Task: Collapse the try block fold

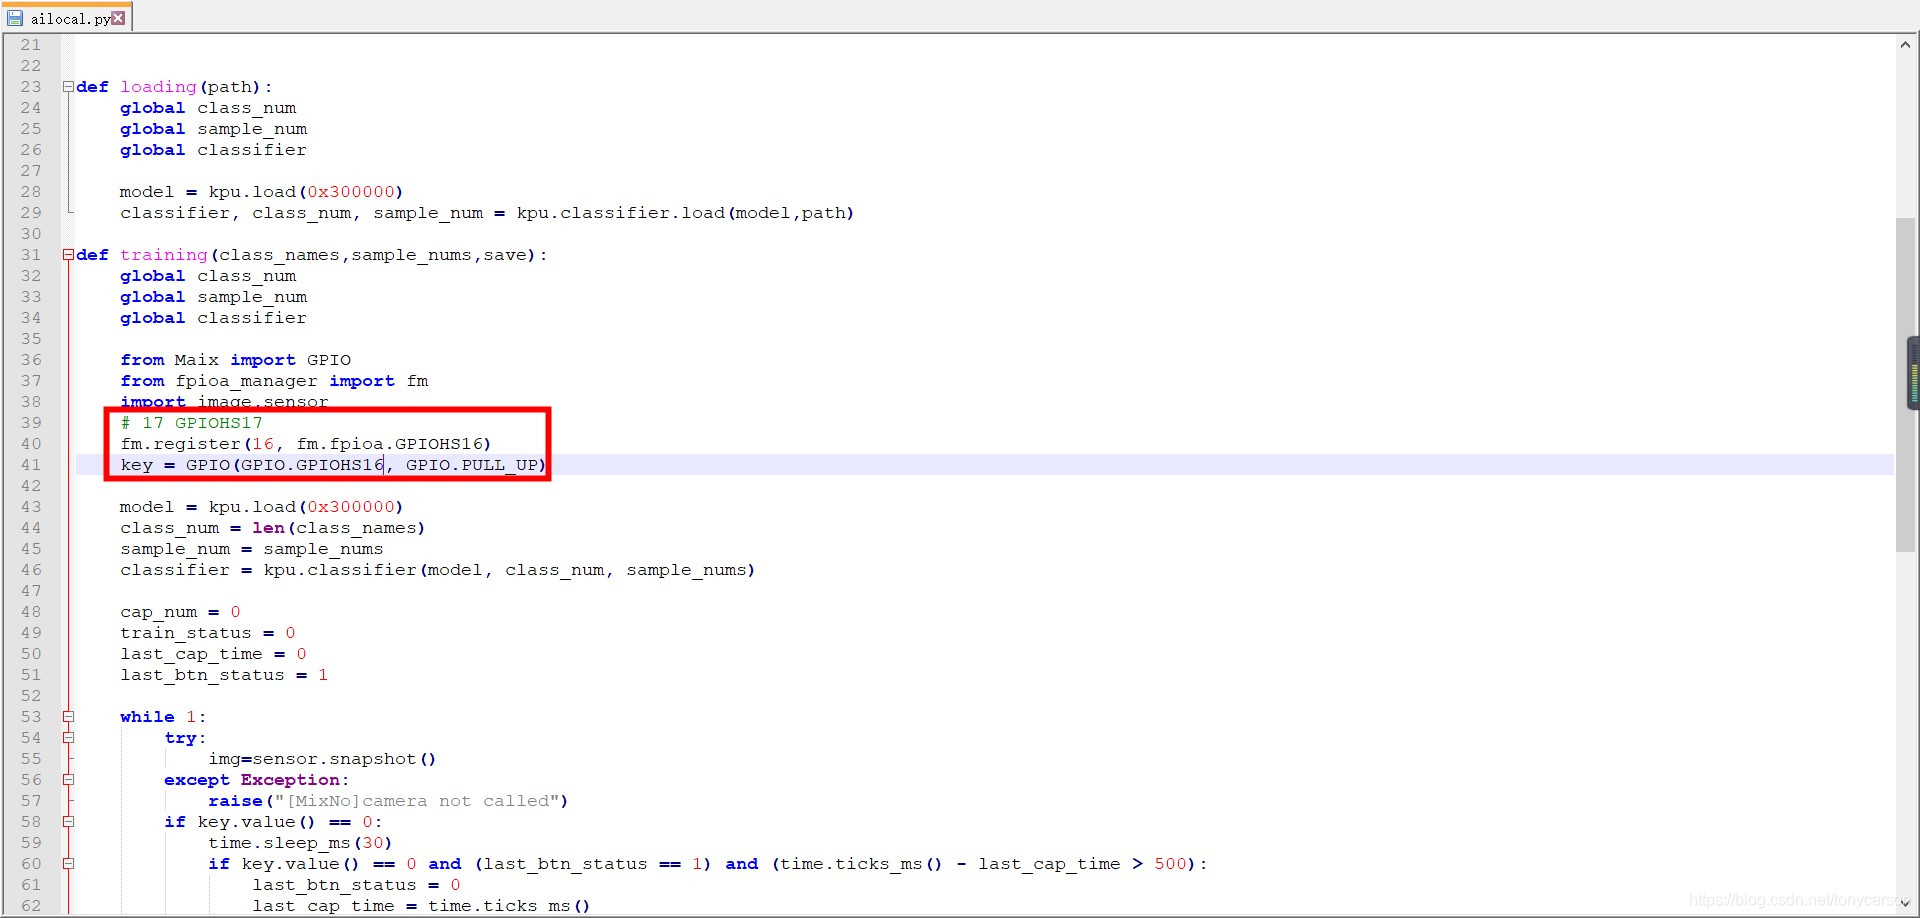Action: coord(68,738)
